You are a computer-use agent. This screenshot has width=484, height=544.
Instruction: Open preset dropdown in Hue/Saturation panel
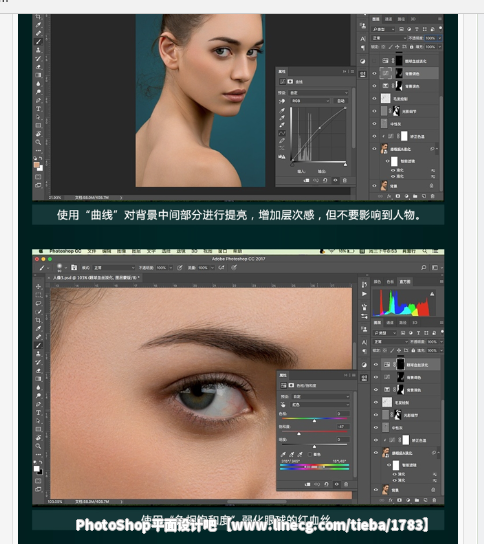click(x=321, y=396)
